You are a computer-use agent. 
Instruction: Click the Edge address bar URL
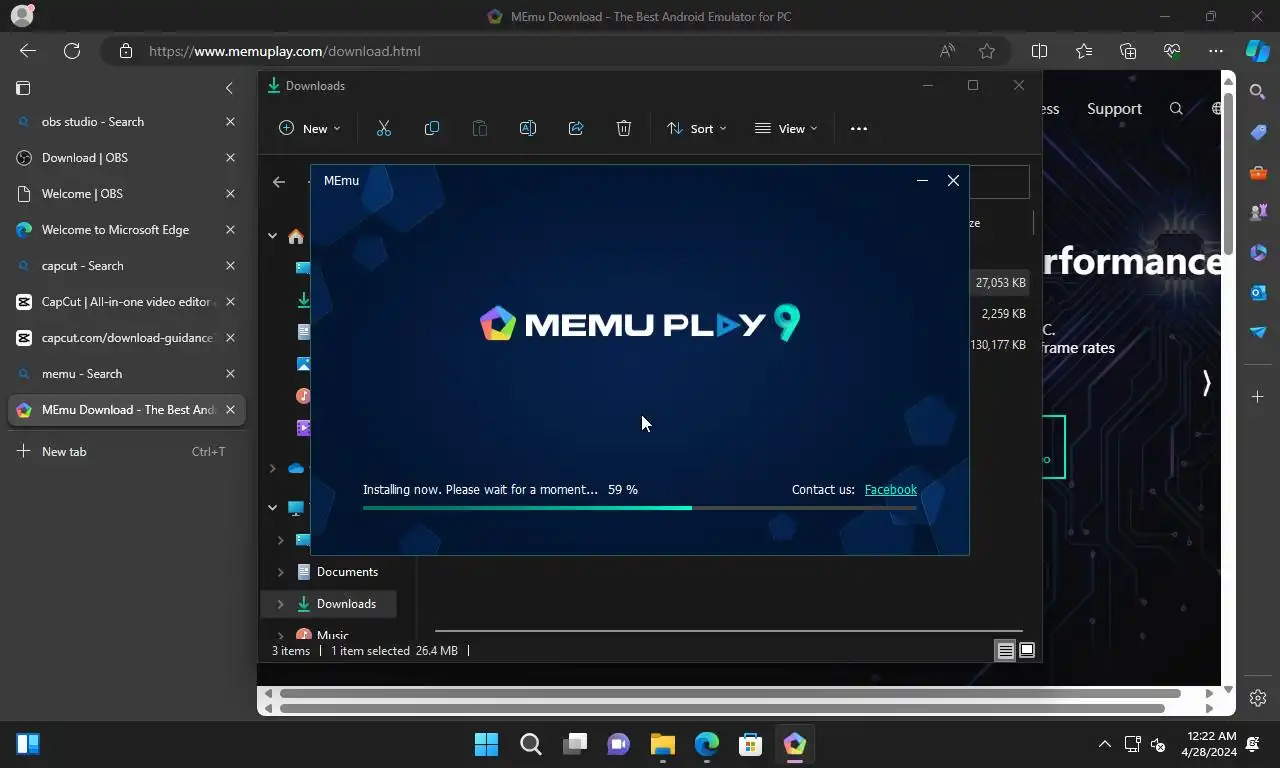tap(285, 51)
